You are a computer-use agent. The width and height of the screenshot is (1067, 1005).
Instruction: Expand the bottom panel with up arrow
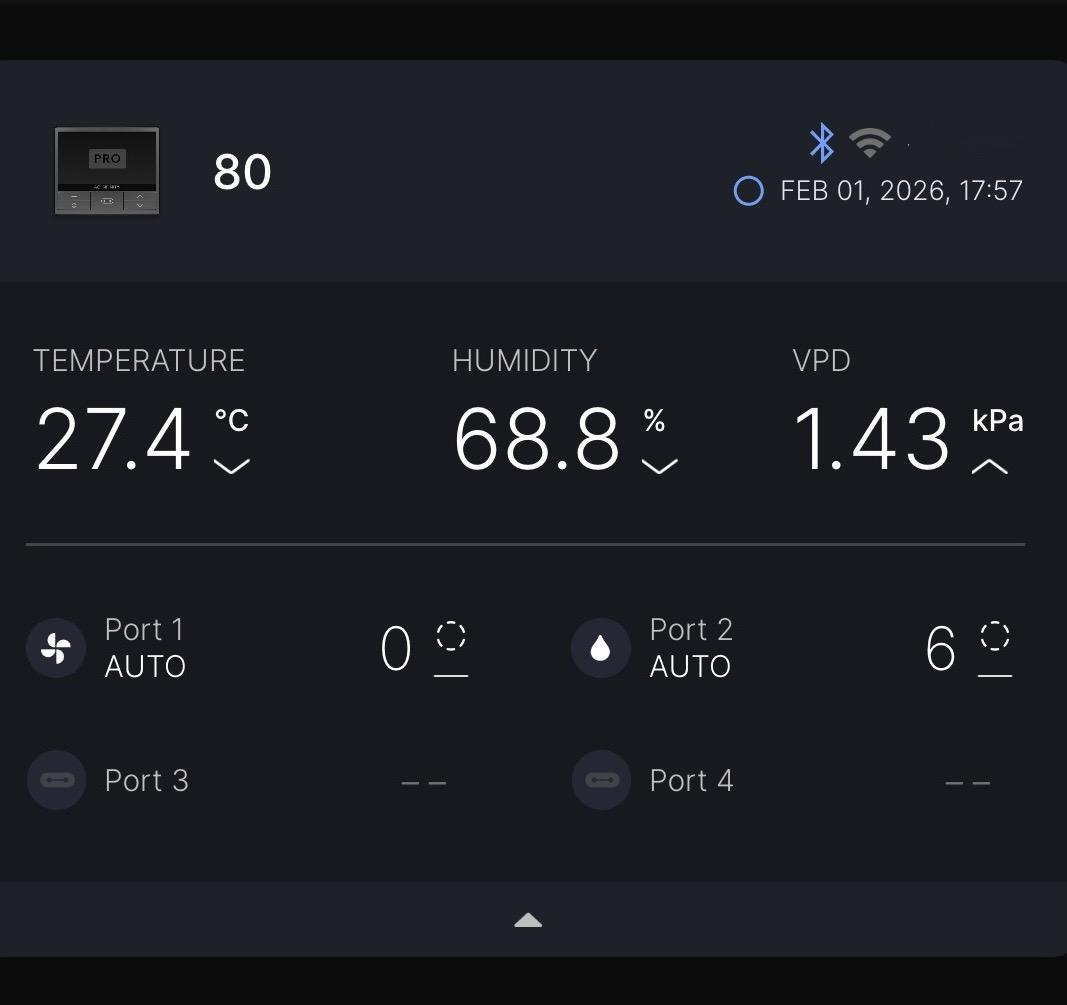[x=528, y=920]
